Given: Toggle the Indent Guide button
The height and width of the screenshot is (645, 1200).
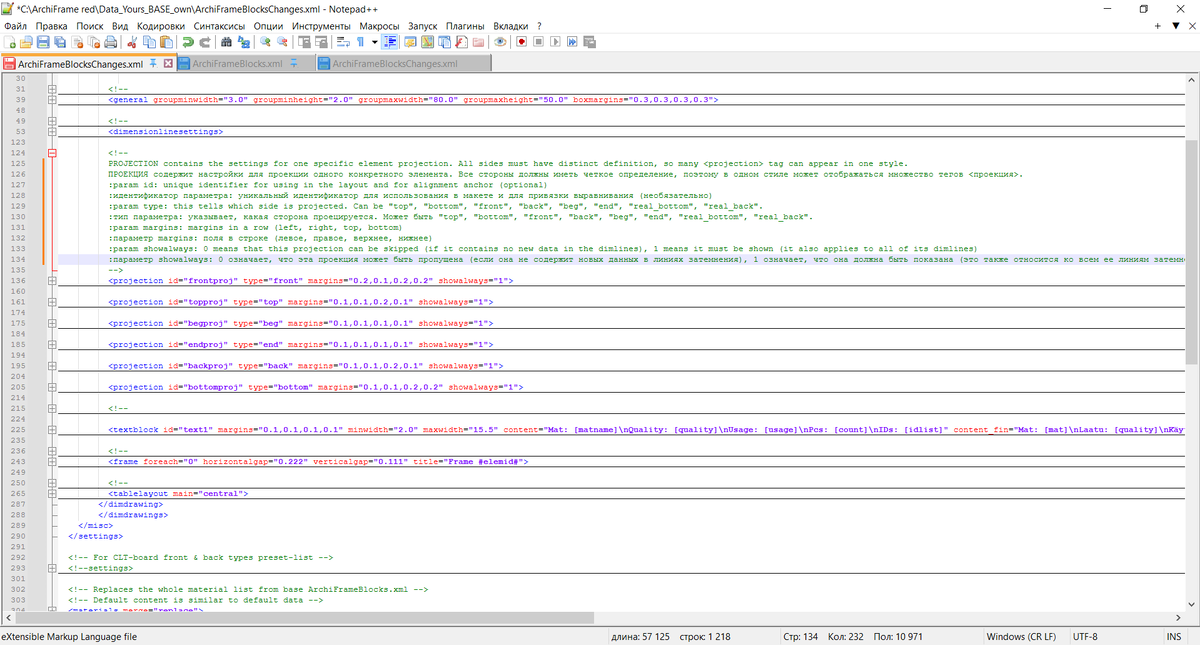Looking at the screenshot, I should [x=390, y=42].
